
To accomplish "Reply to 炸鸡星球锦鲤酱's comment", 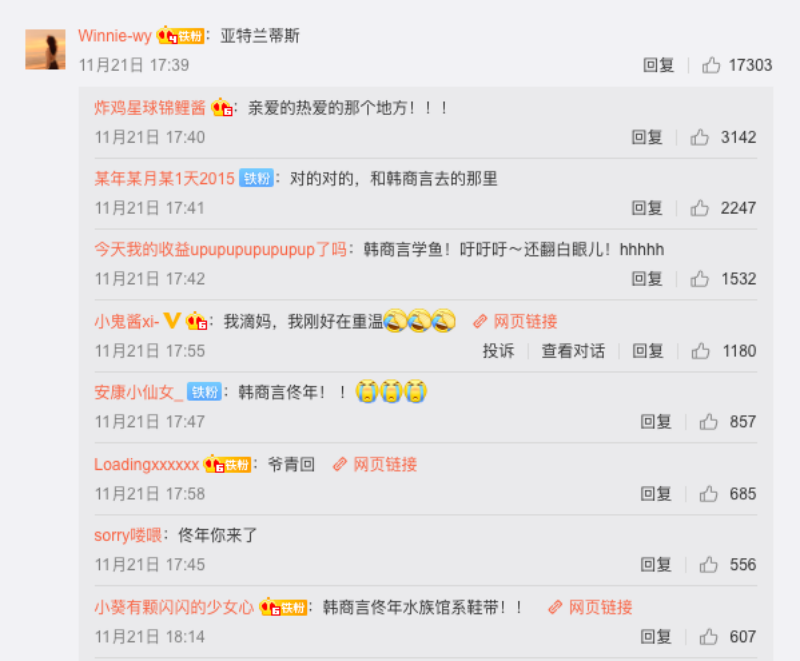I will (647, 137).
